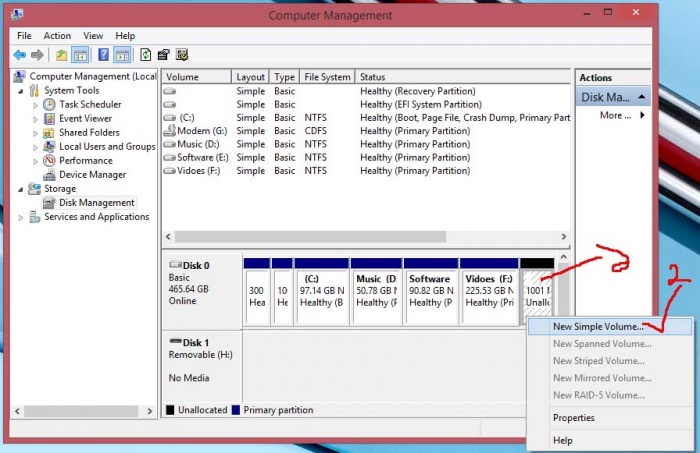Click the Refresh toolbar icon
The width and height of the screenshot is (700, 453).
click(146, 55)
